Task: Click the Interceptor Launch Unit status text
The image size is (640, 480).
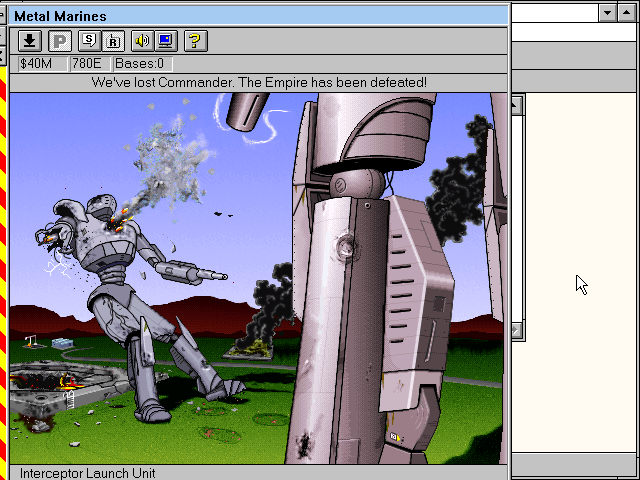Action: coord(87,473)
